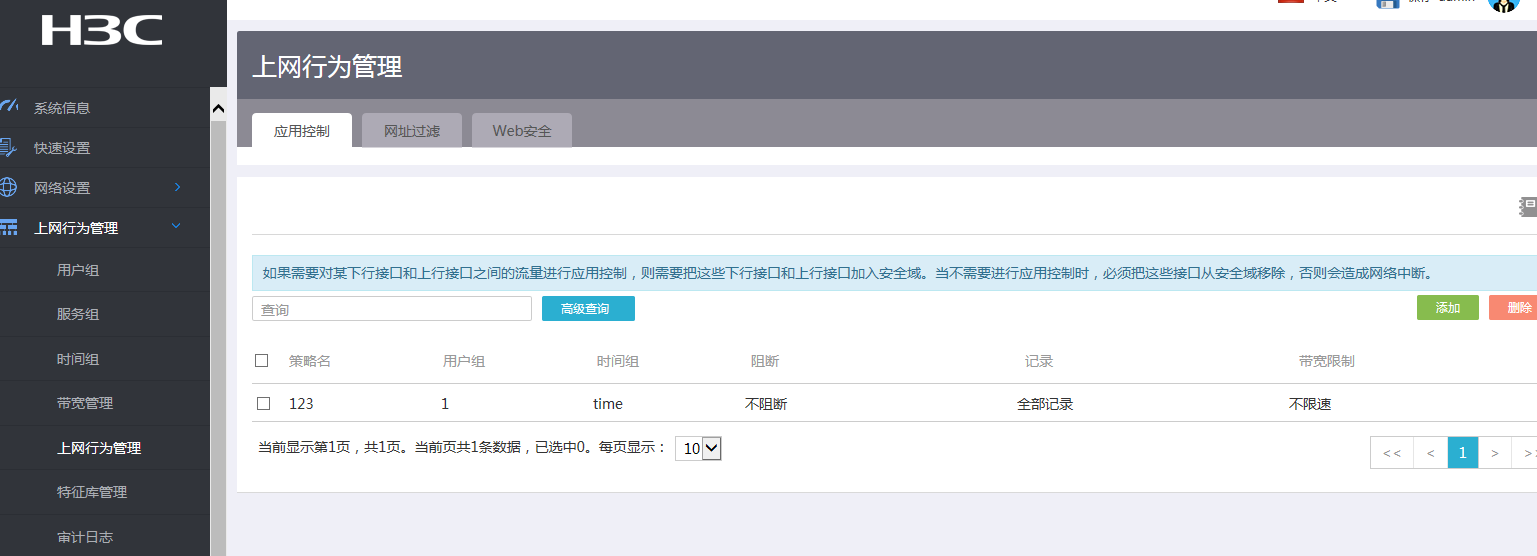
Task: Click the 不限速 cell
Action: point(1310,404)
